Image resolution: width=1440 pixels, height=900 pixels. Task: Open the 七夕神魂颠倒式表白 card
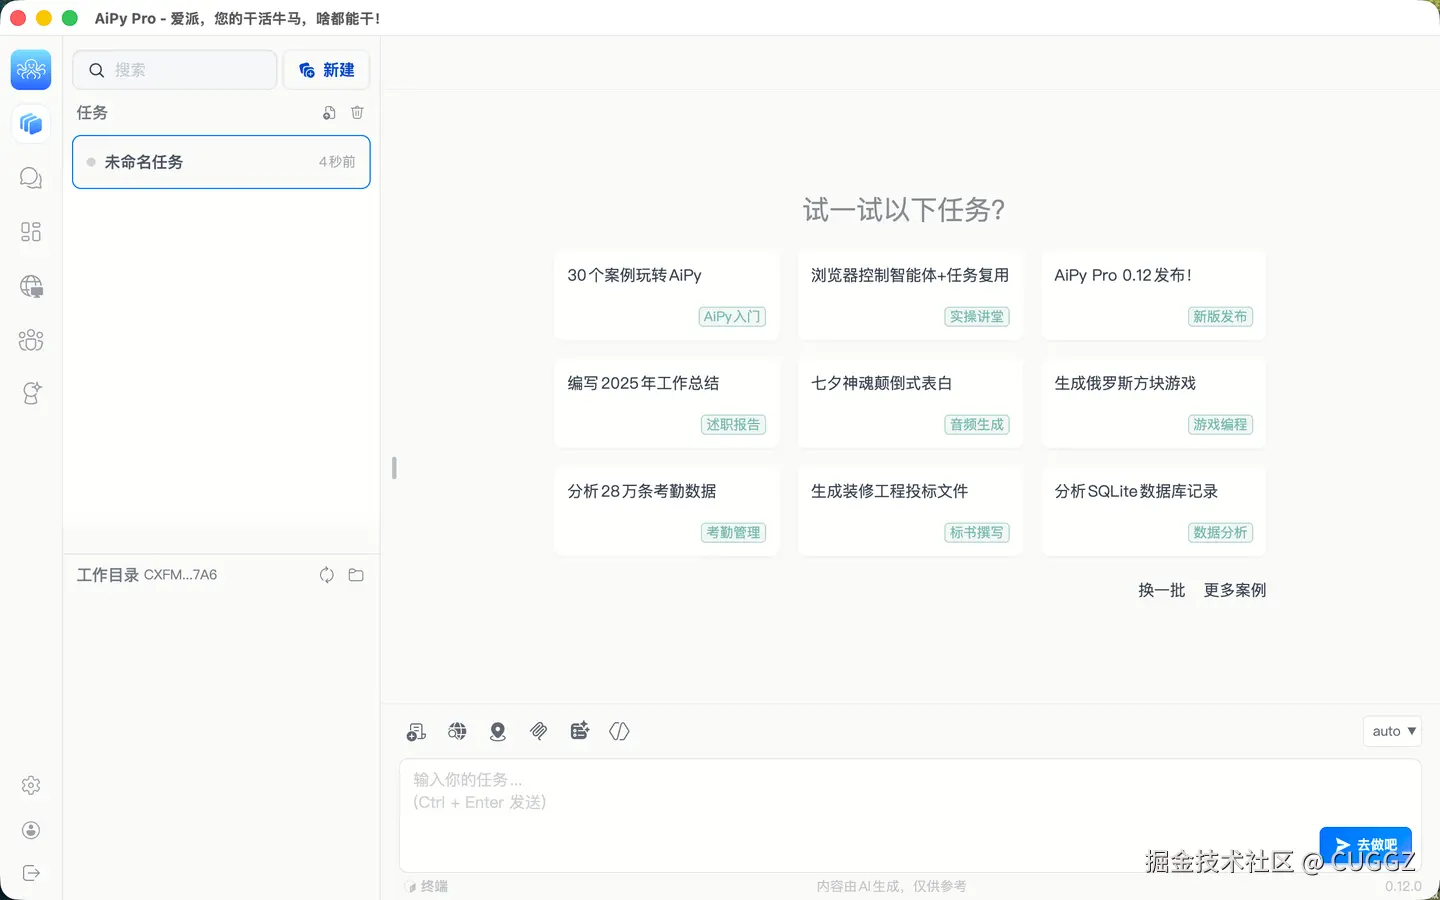pos(910,404)
